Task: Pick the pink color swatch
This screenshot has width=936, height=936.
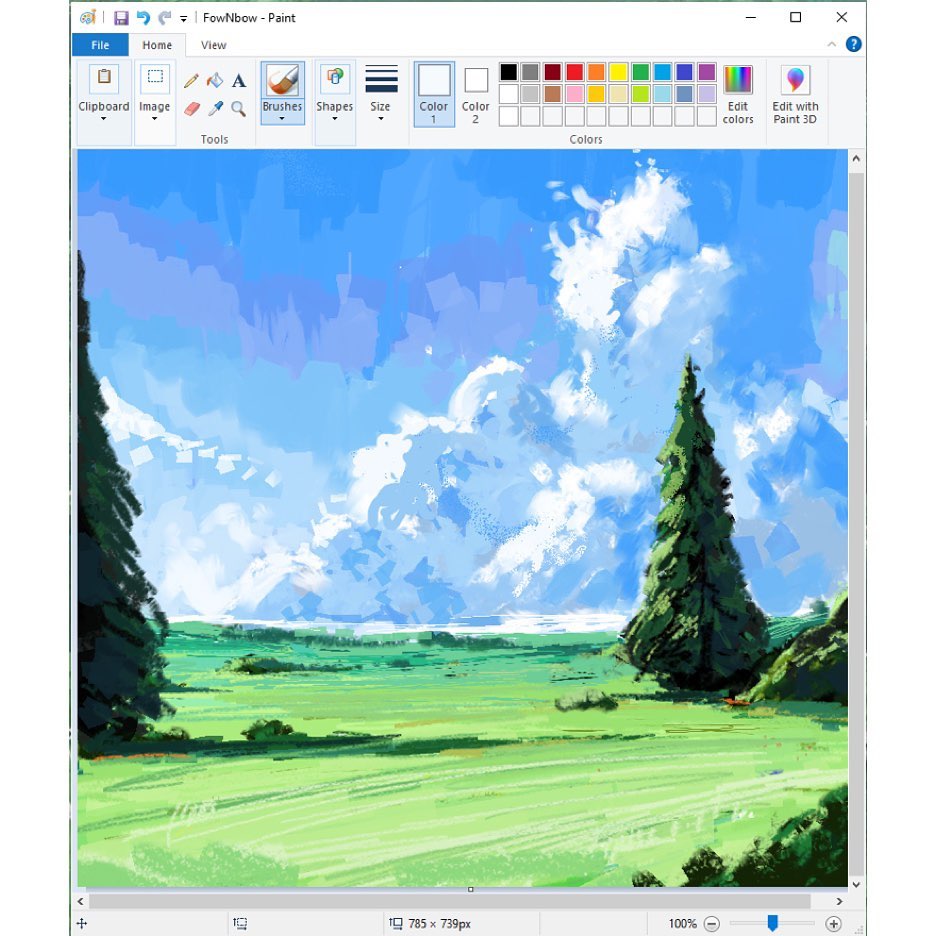Action: 574,94
